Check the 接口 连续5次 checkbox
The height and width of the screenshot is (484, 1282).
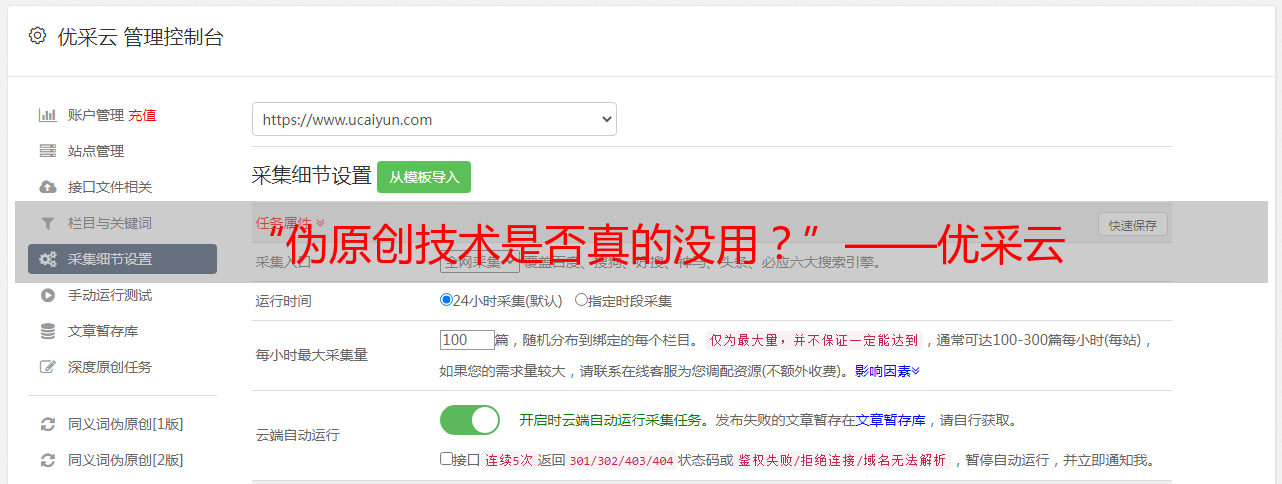[446, 459]
